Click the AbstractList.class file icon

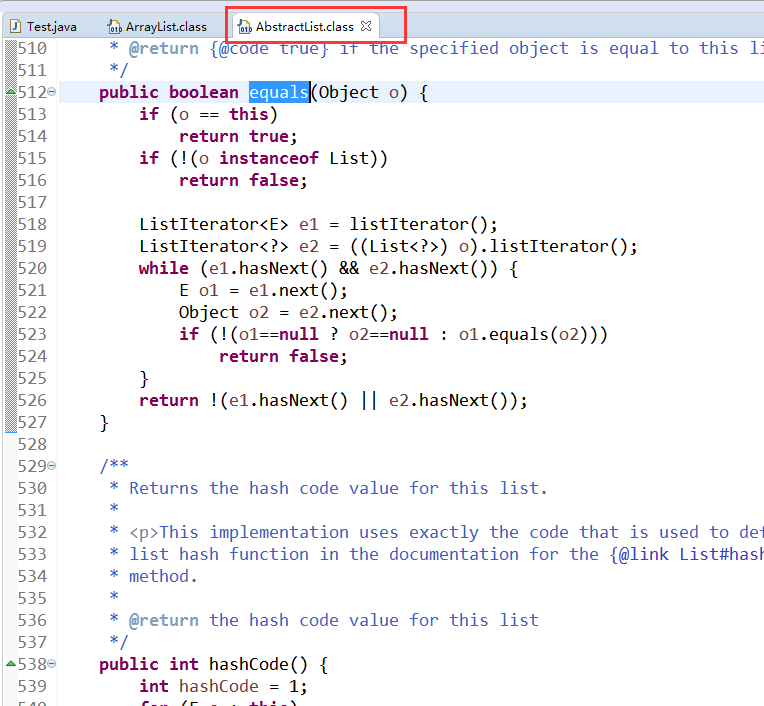[245, 27]
